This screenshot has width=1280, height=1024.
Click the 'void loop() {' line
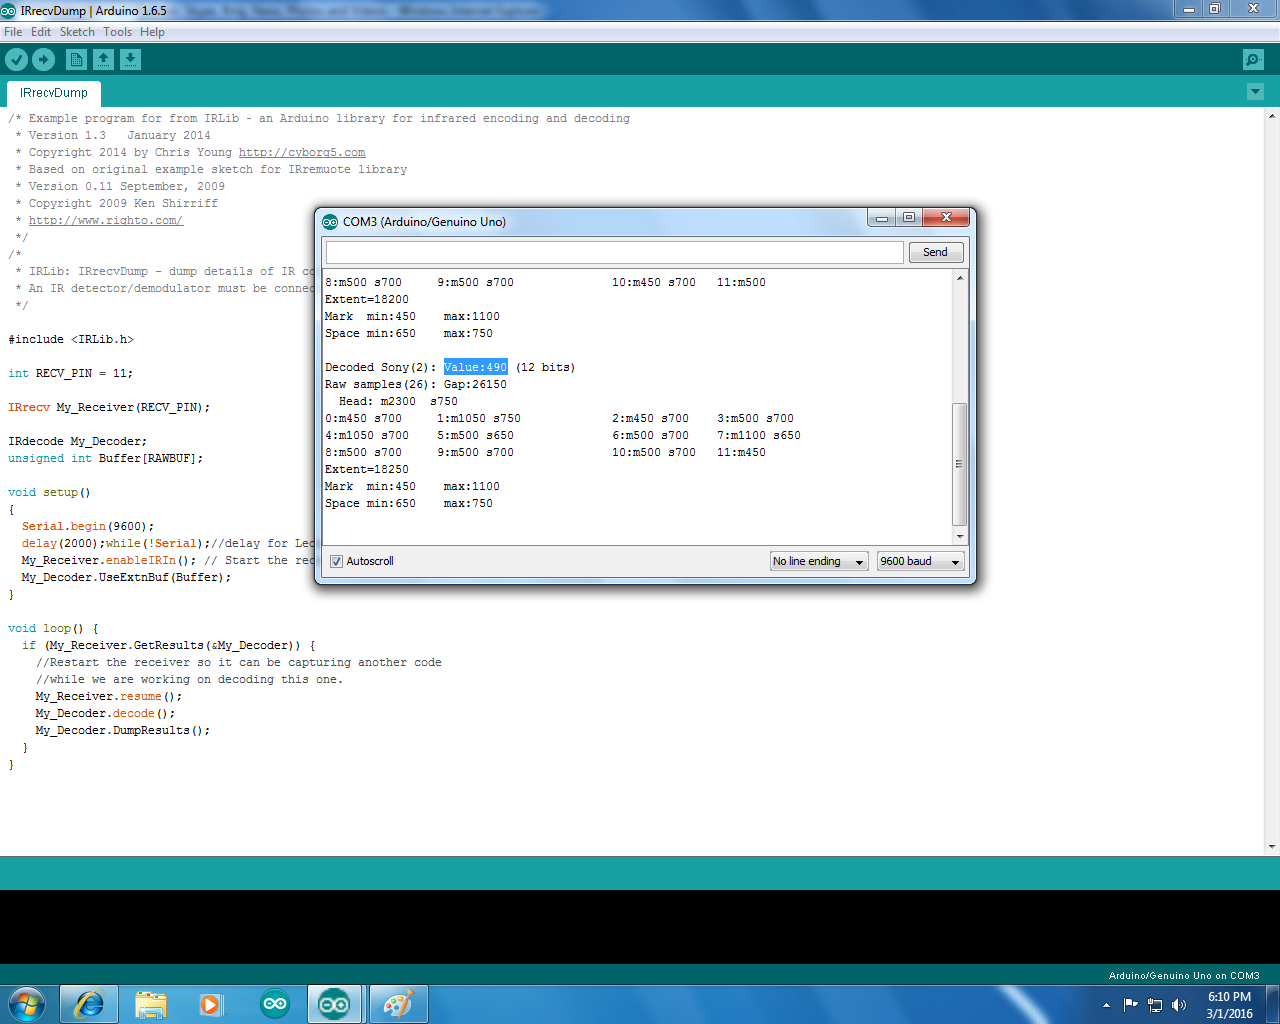[54, 629]
